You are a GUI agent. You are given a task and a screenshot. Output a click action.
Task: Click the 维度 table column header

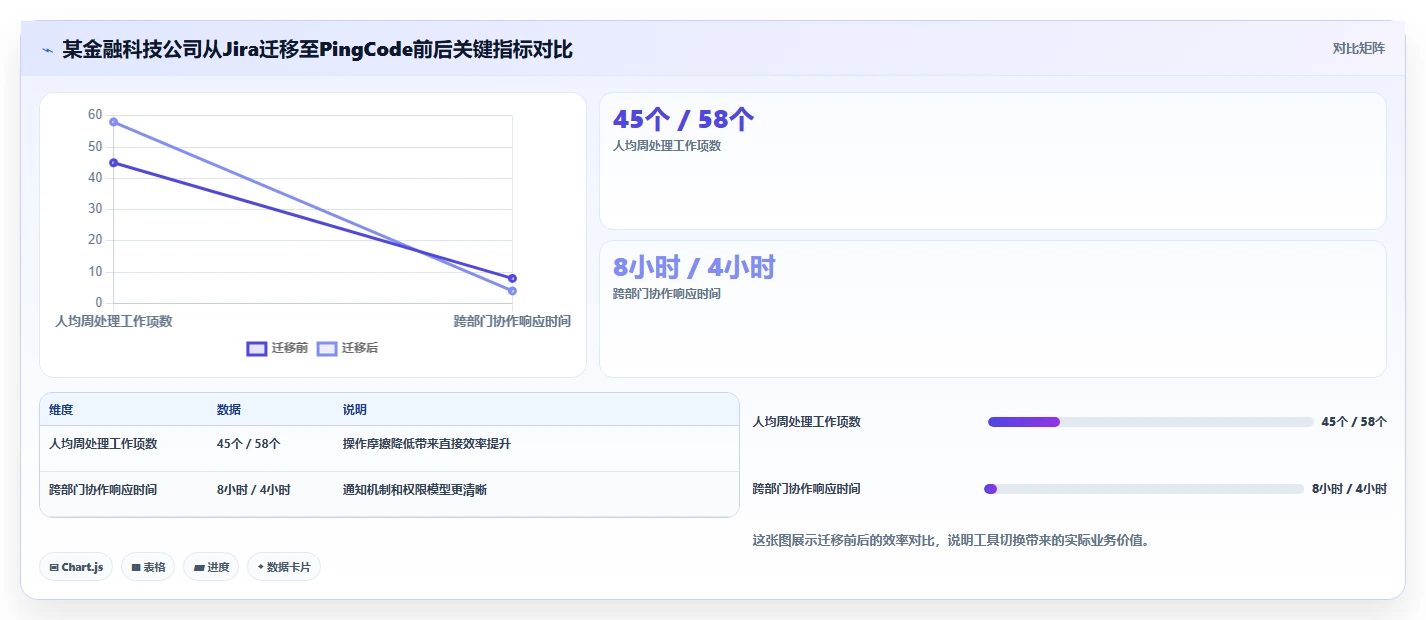(61, 410)
